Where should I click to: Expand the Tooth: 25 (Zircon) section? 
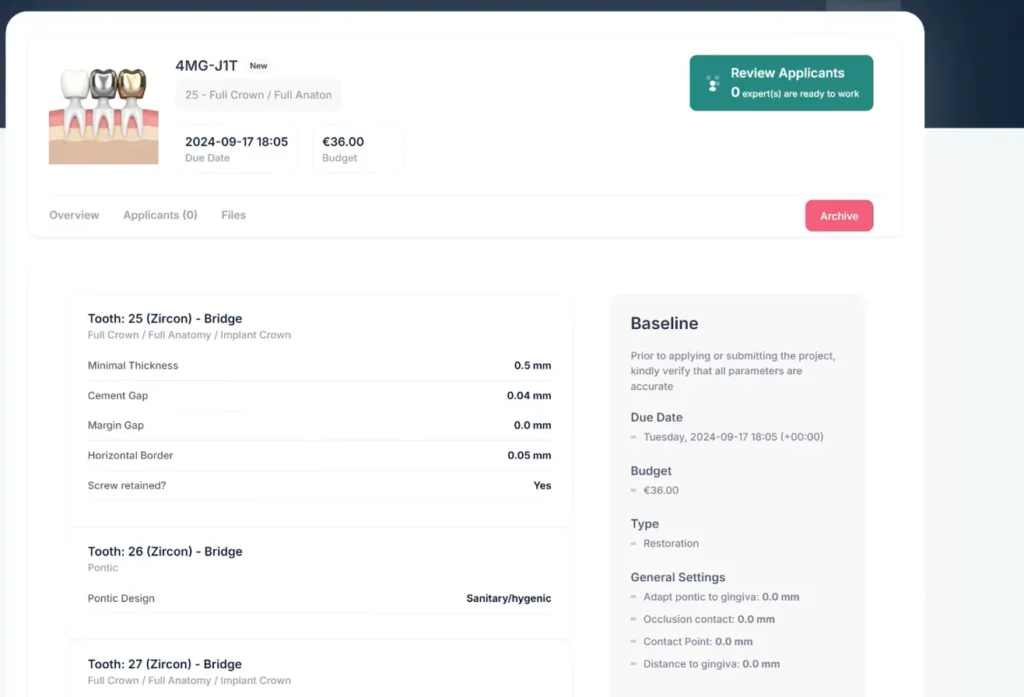tap(163, 318)
